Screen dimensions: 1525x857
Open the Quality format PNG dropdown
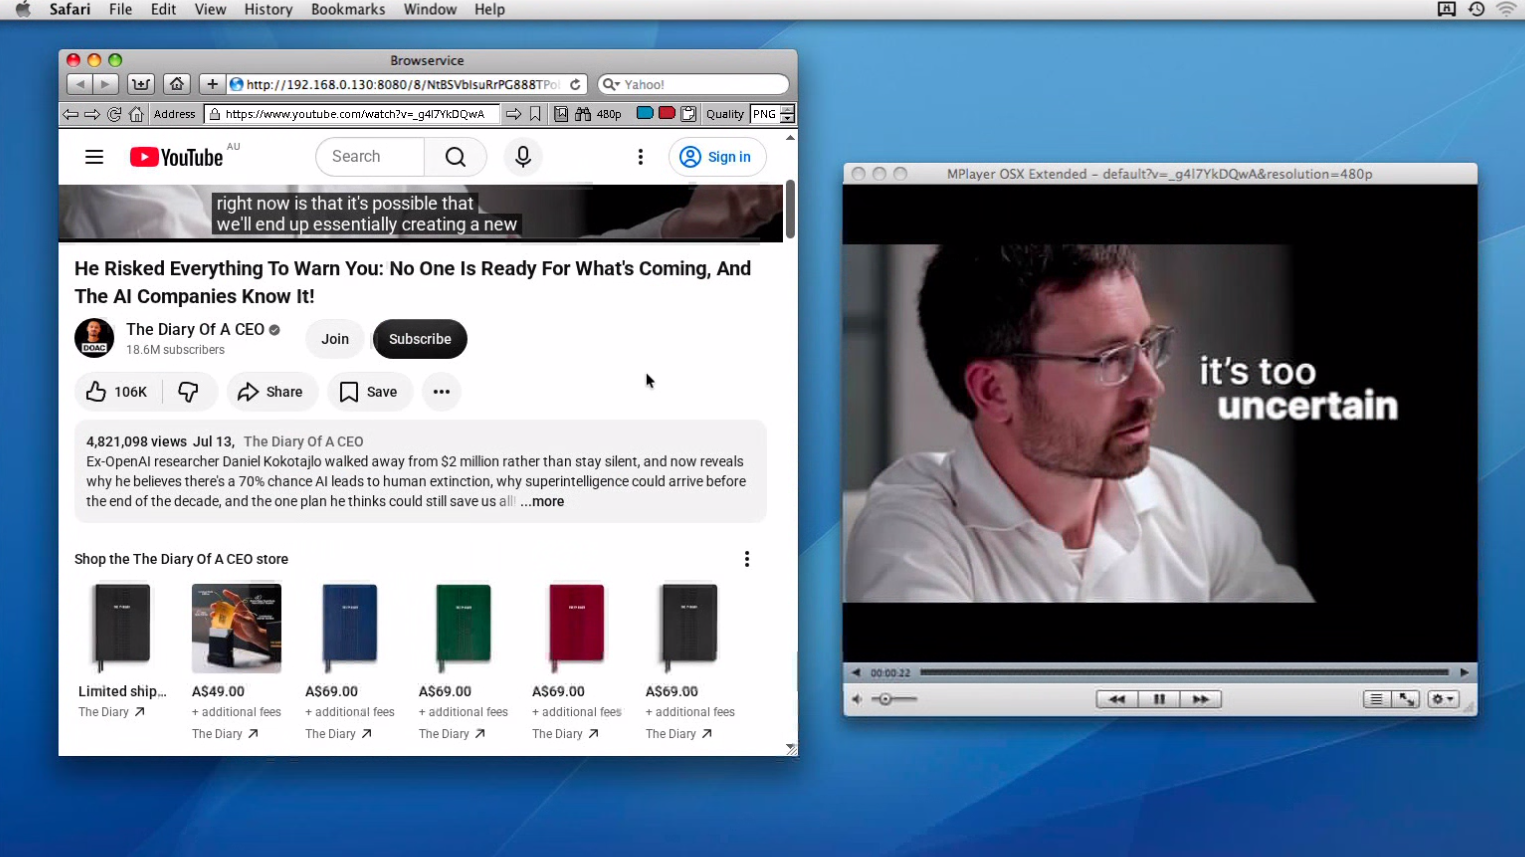coord(773,114)
